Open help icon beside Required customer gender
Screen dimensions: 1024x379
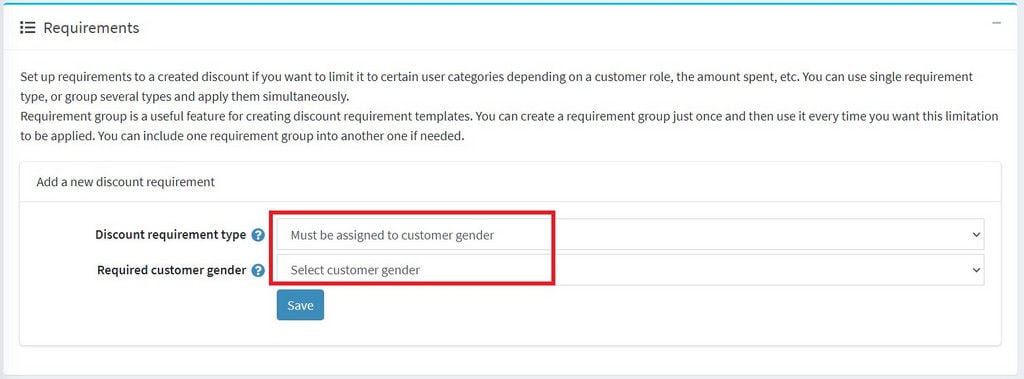[259, 270]
